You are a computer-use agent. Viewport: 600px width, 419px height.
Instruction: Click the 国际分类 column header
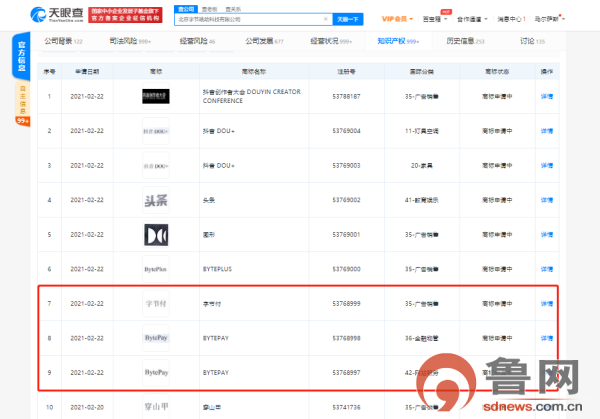click(422, 72)
